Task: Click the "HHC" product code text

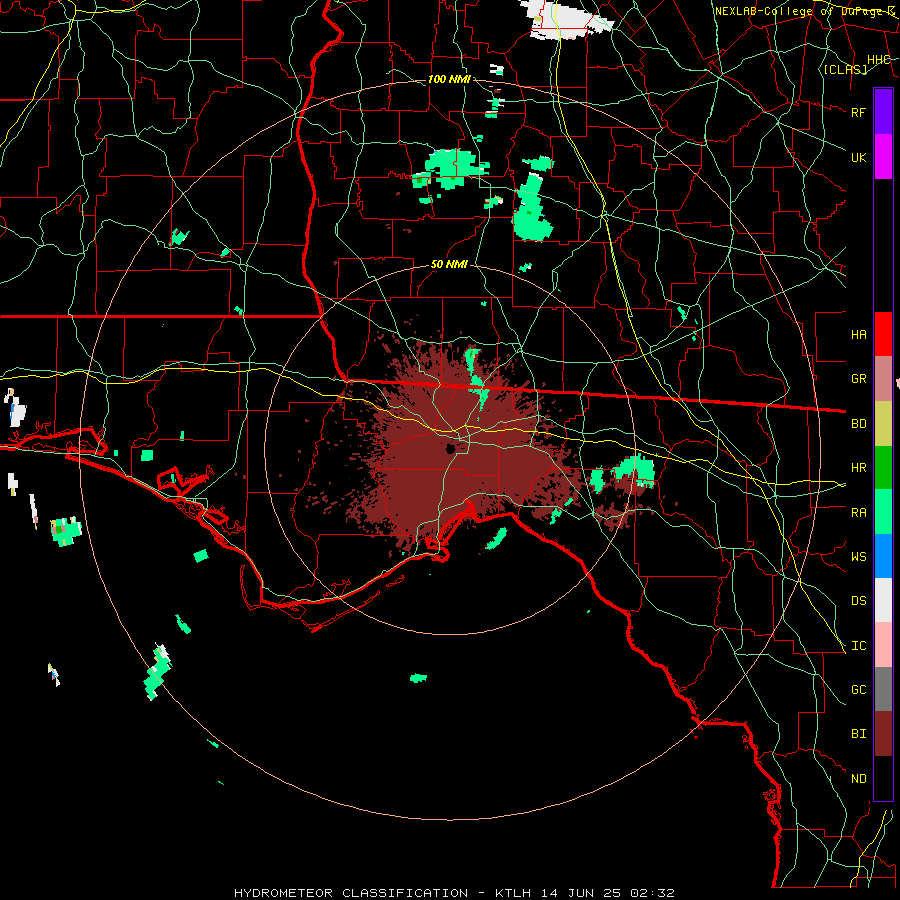Action: click(878, 59)
